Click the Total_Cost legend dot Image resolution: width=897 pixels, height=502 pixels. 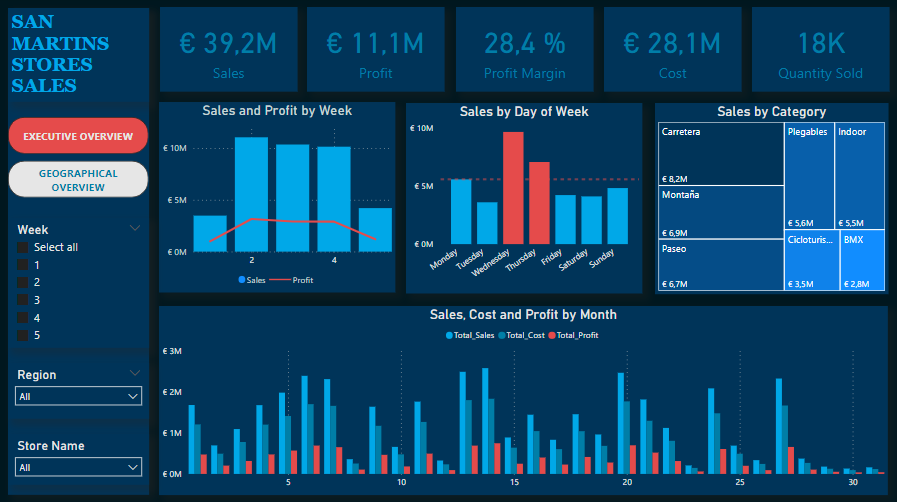pyautogui.click(x=502, y=335)
